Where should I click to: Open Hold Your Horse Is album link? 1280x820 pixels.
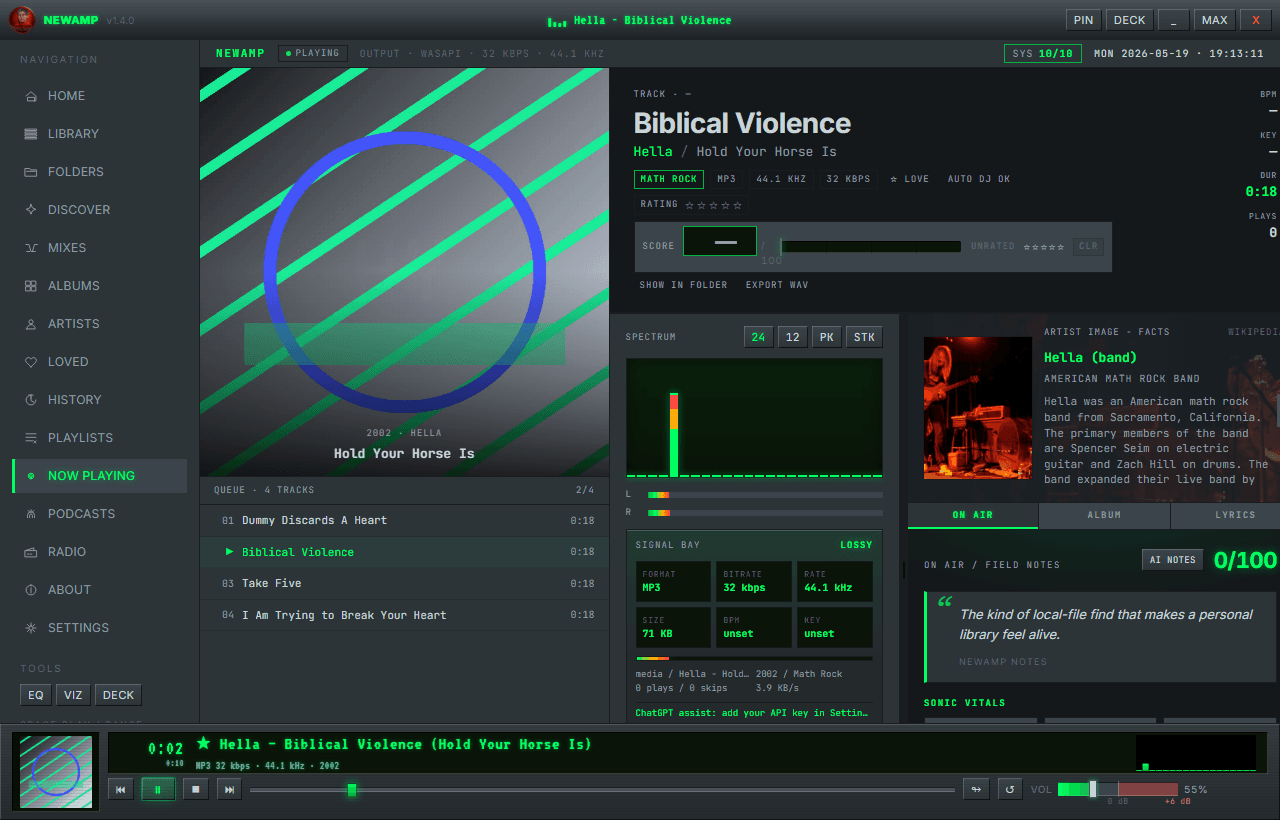[766, 152]
